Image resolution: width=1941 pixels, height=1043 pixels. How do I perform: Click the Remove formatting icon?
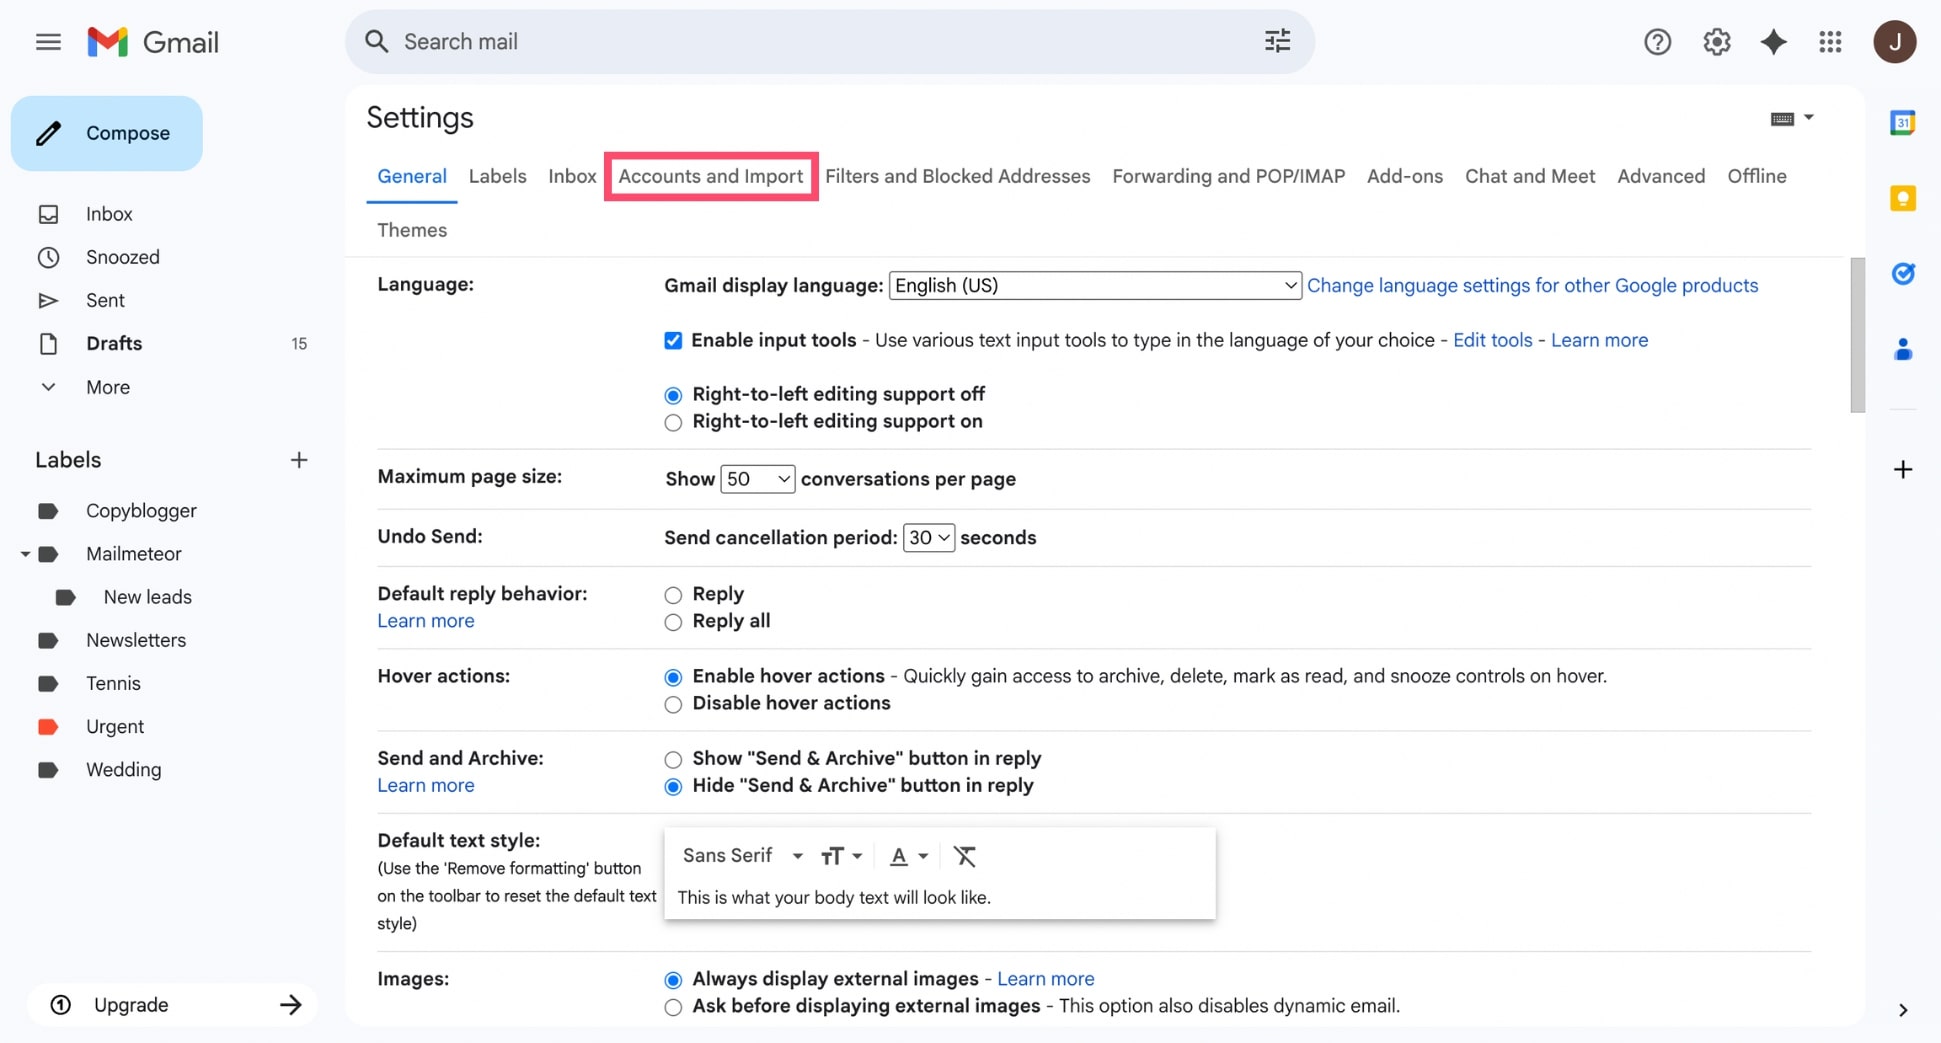coord(964,856)
